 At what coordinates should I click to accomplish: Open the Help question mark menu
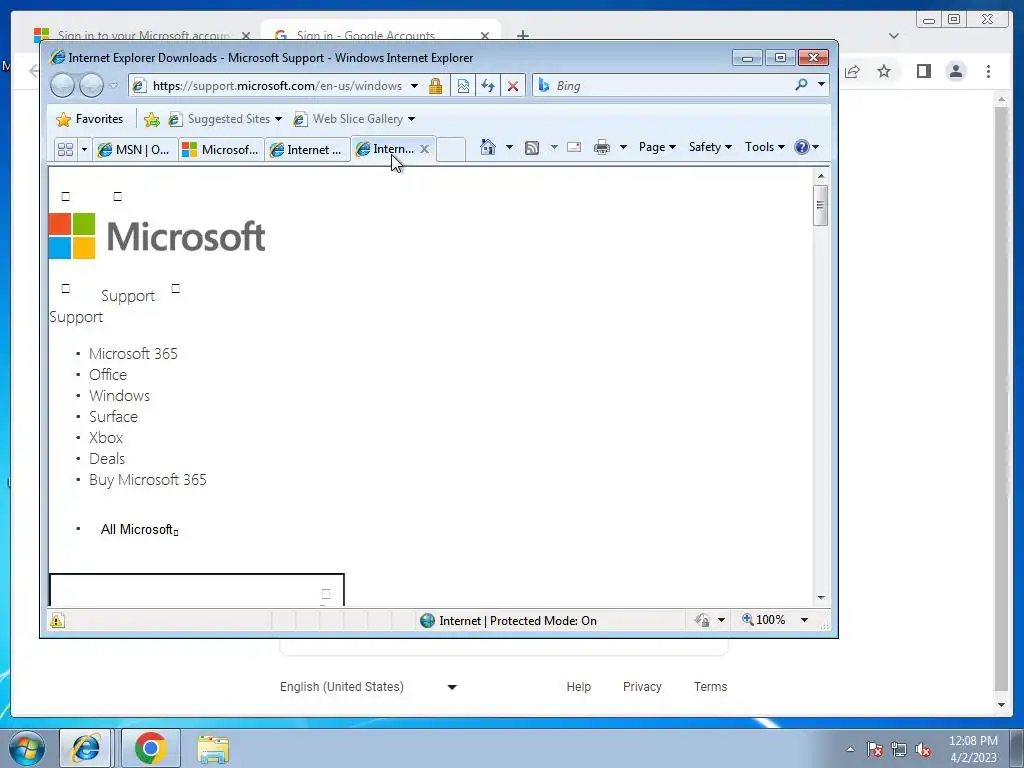807,147
